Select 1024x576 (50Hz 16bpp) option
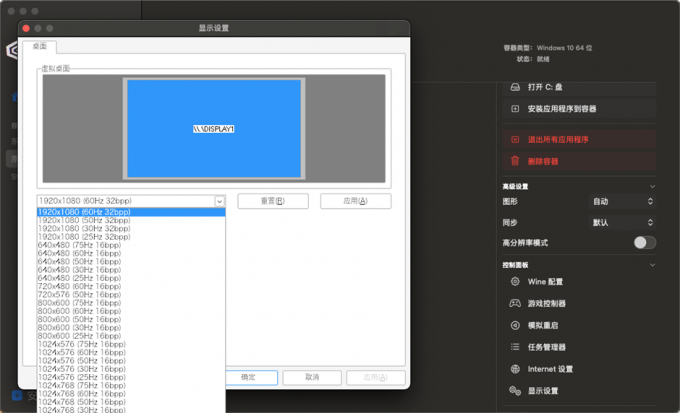The image size is (680, 413). pyautogui.click(x=131, y=361)
